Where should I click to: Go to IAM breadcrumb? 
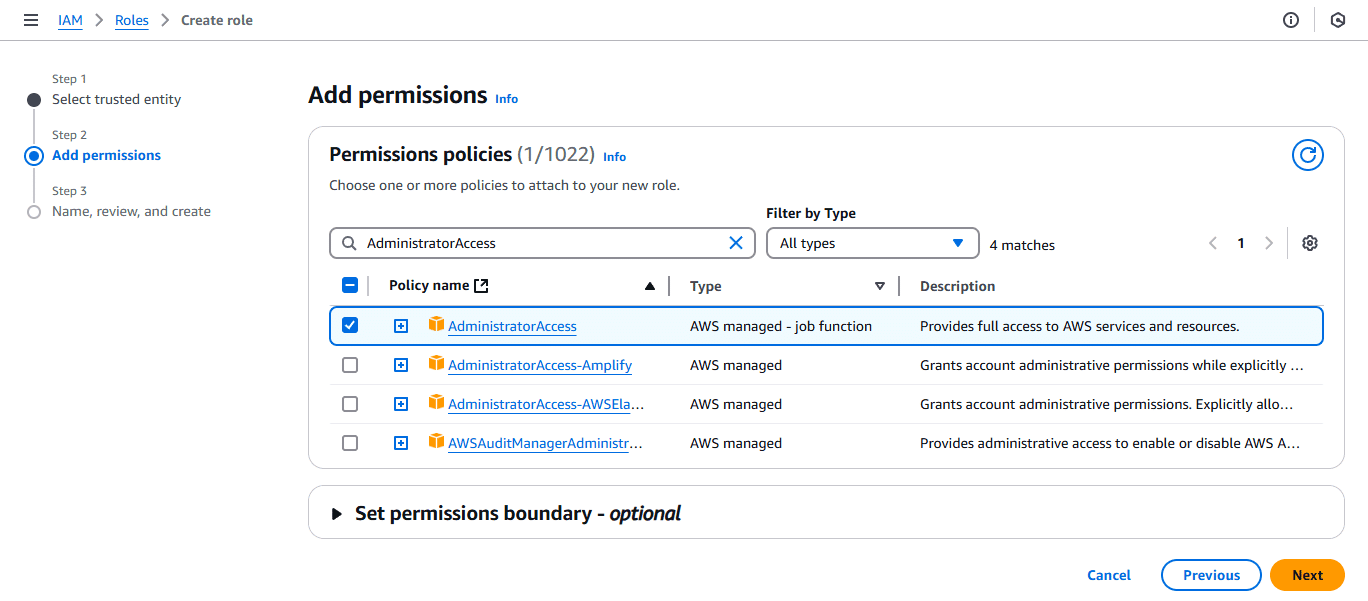tap(70, 20)
